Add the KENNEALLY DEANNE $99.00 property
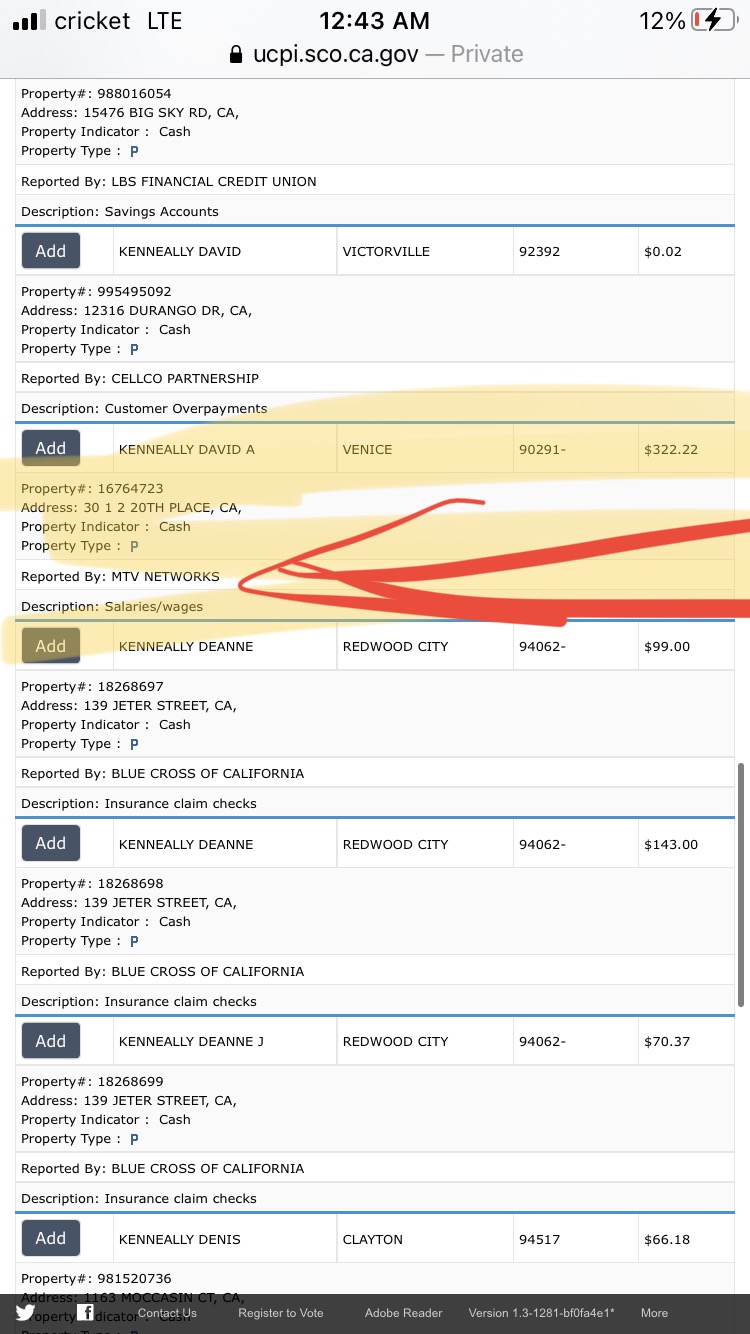 point(51,646)
